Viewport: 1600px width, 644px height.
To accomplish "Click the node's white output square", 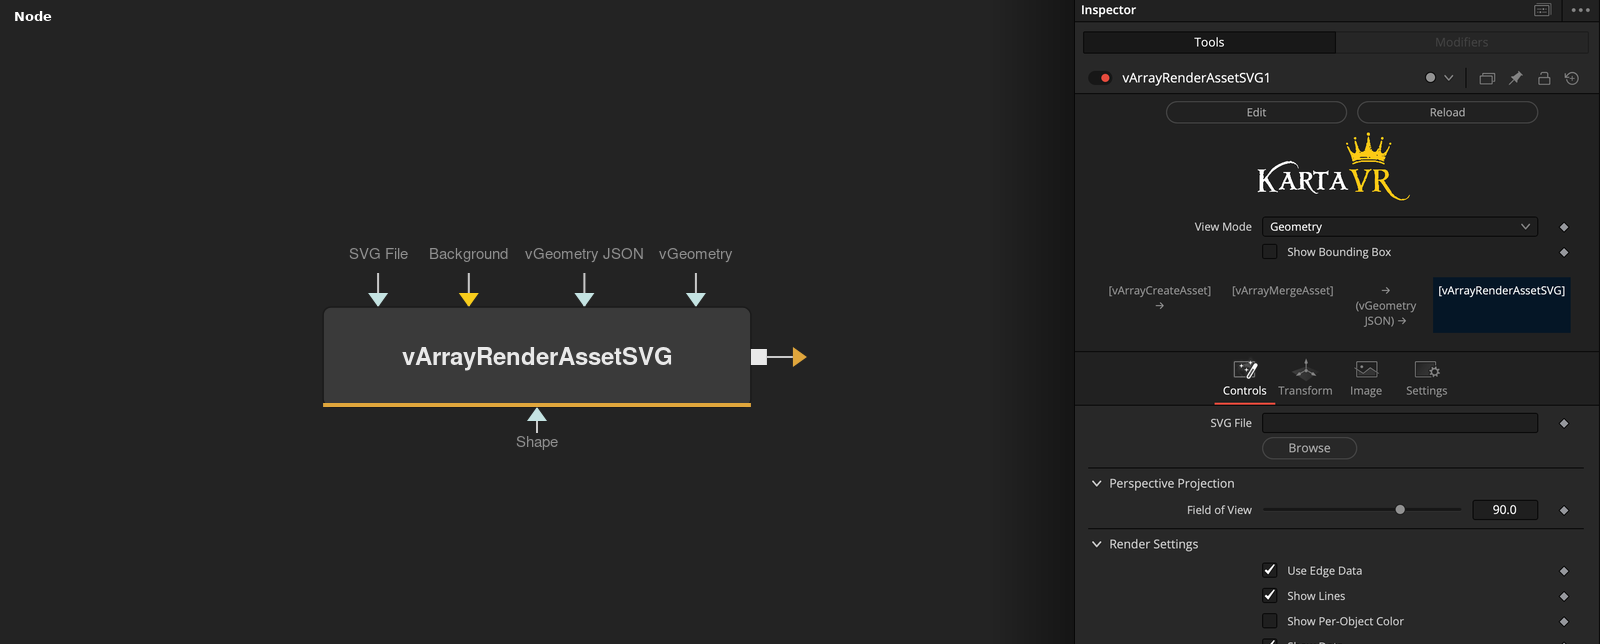I will click(x=759, y=357).
